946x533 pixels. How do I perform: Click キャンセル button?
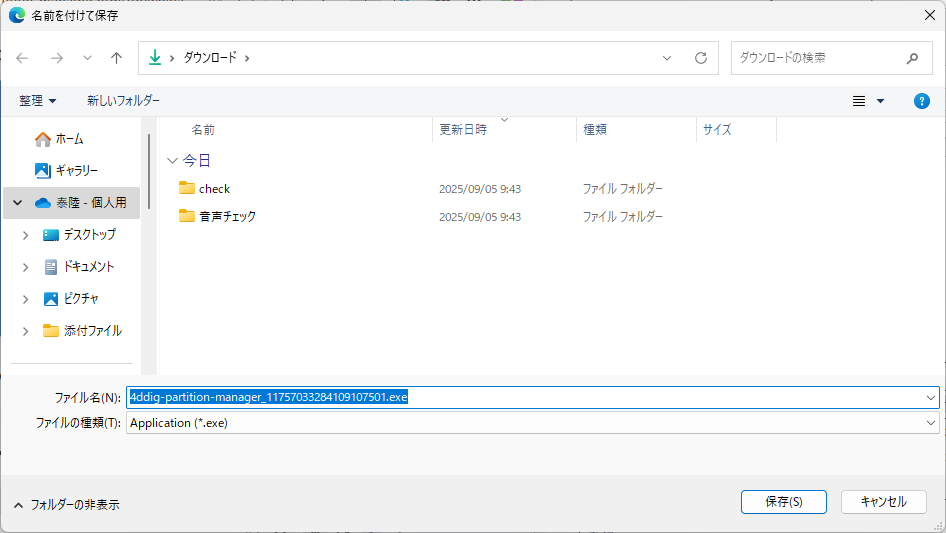[x=883, y=502]
